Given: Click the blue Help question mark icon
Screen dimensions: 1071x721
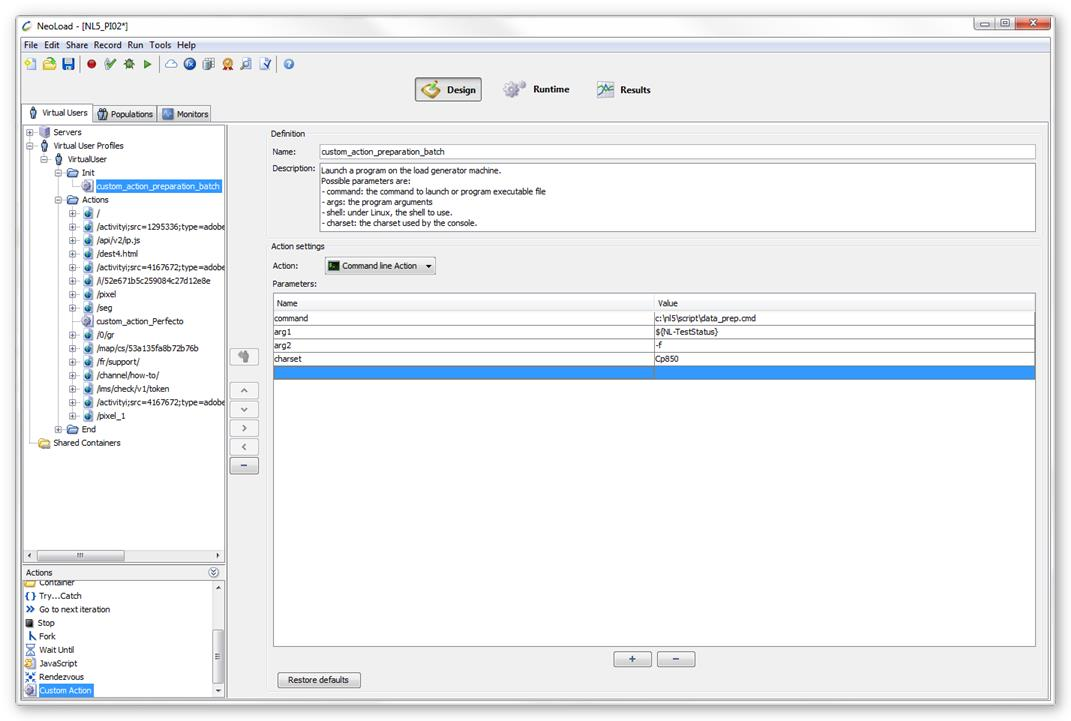Looking at the screenshot, I should click(x=288, y=64).
